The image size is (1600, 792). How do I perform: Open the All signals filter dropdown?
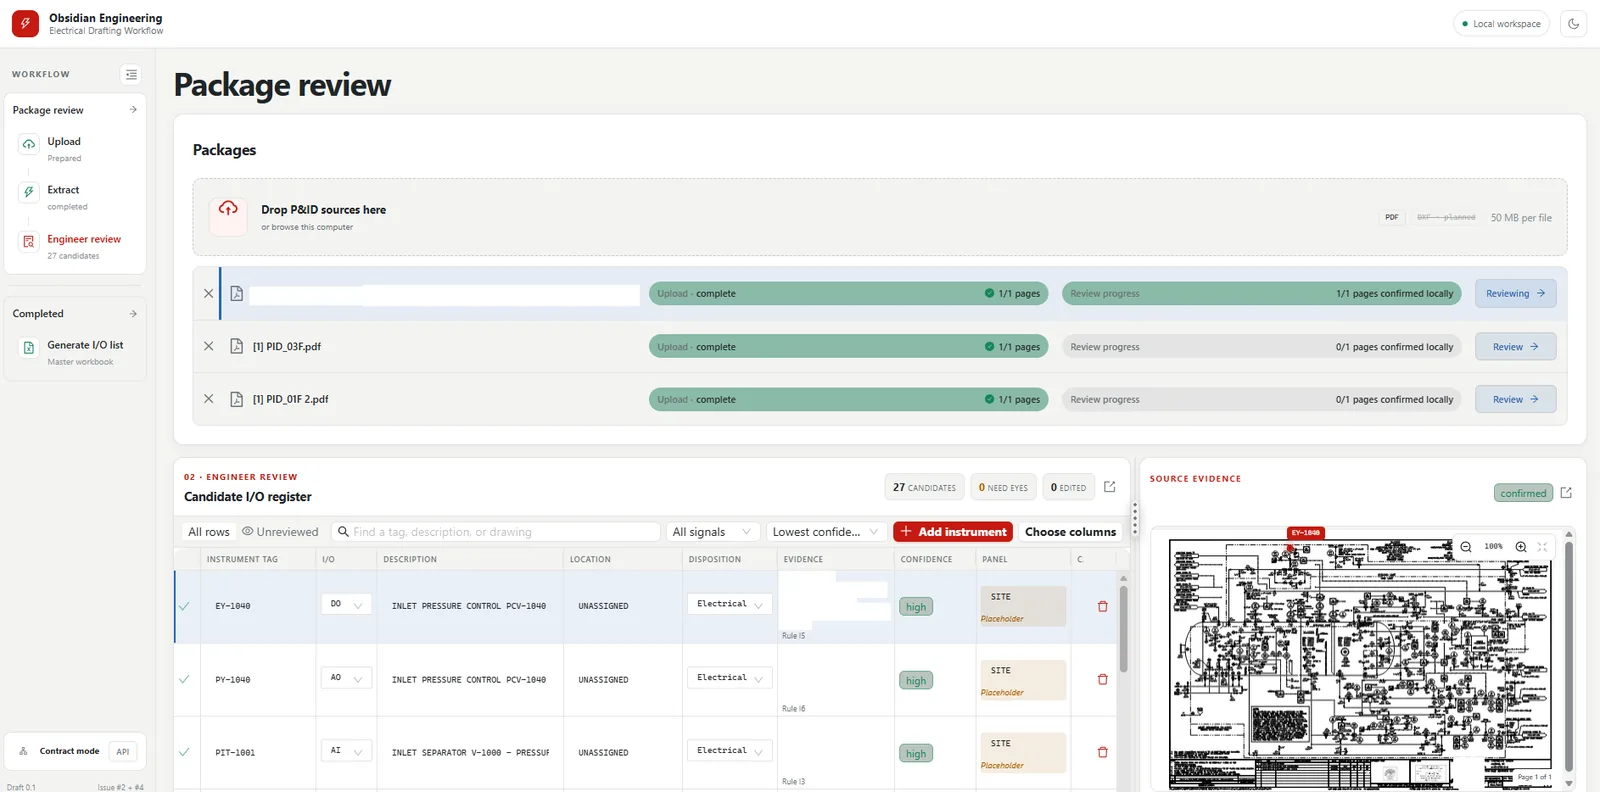coord(712,532)
